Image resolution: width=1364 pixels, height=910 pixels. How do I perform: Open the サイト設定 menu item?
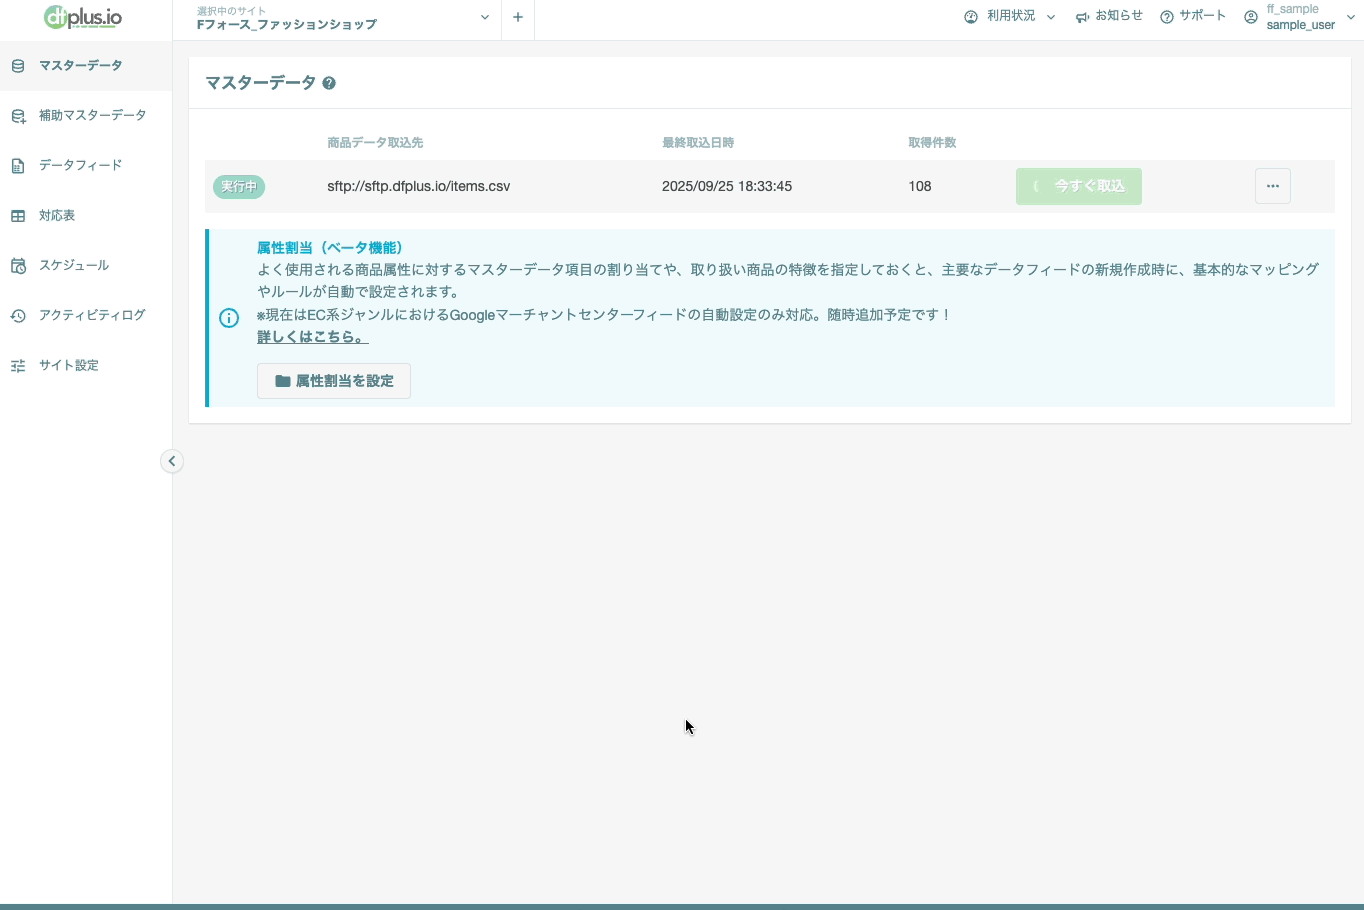(86, 366)
